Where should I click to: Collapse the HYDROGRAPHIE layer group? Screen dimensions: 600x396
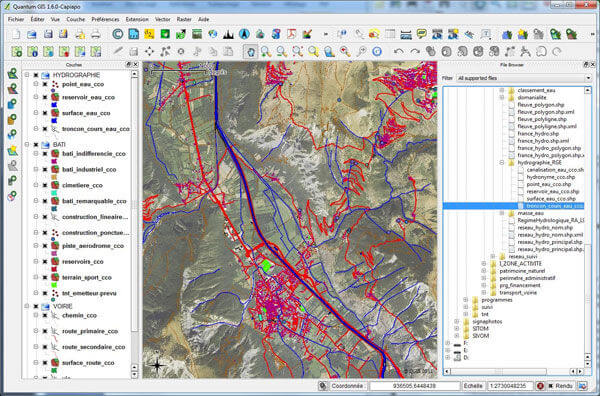pyautogui.click(x=27, y=75)
